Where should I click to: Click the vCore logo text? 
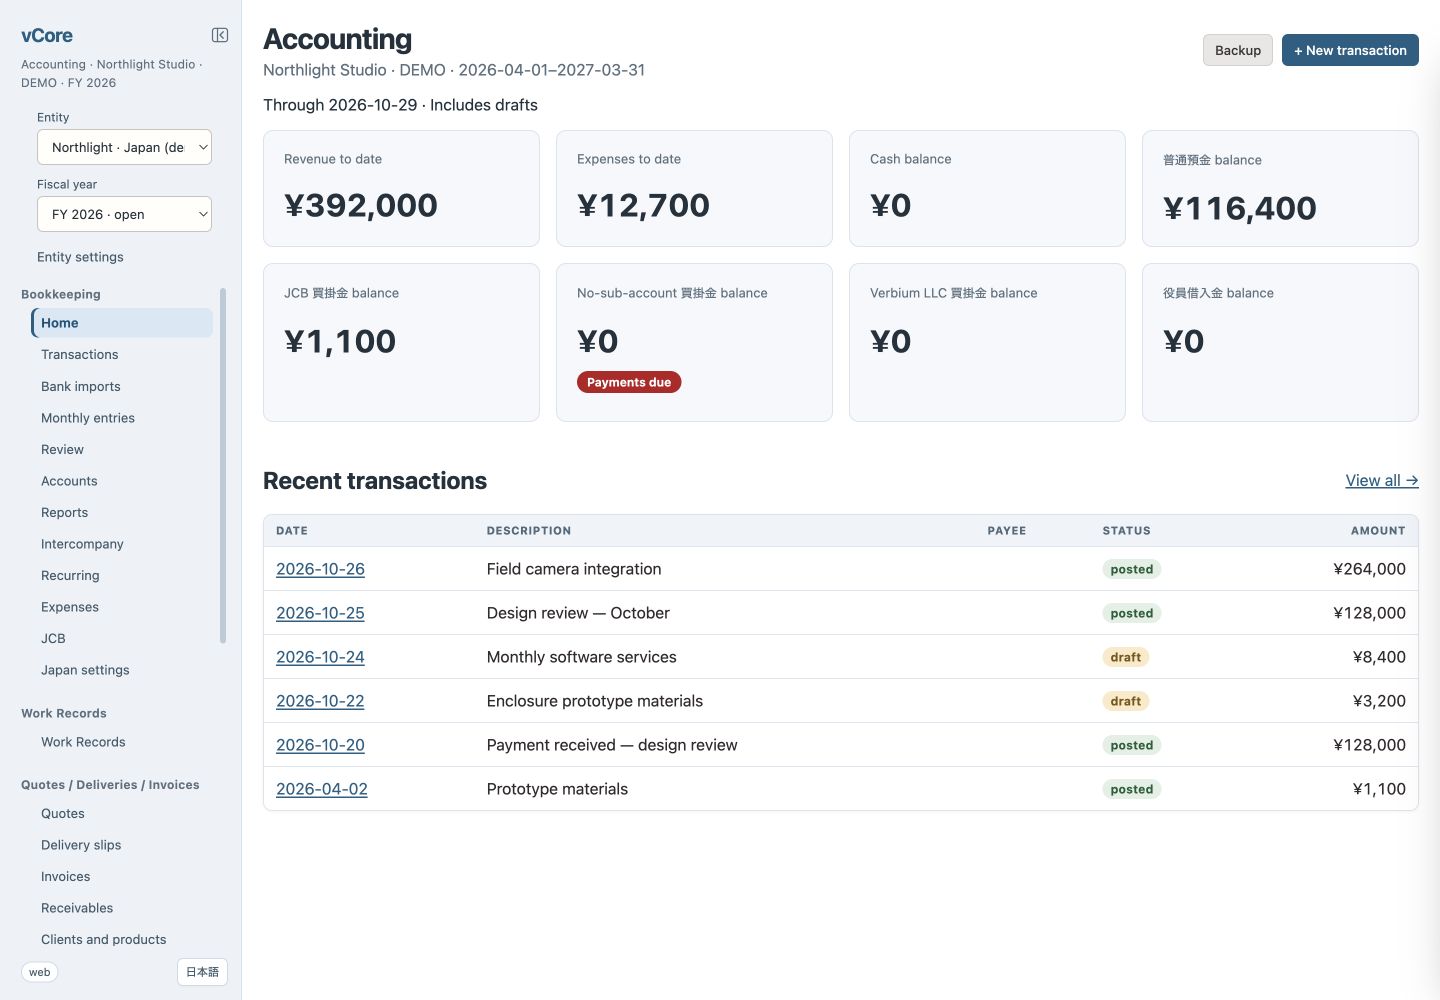(x=47, y=35)
